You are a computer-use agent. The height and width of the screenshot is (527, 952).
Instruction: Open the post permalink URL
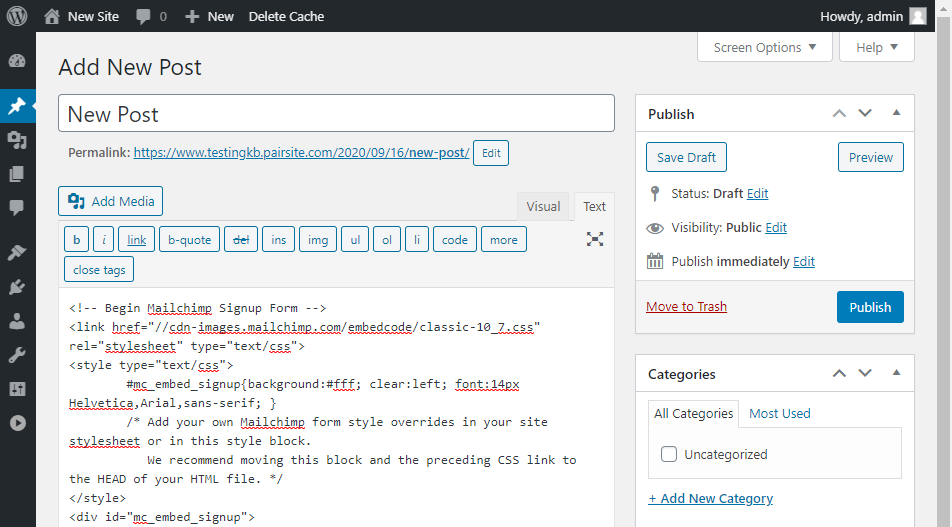click(301, 153)
